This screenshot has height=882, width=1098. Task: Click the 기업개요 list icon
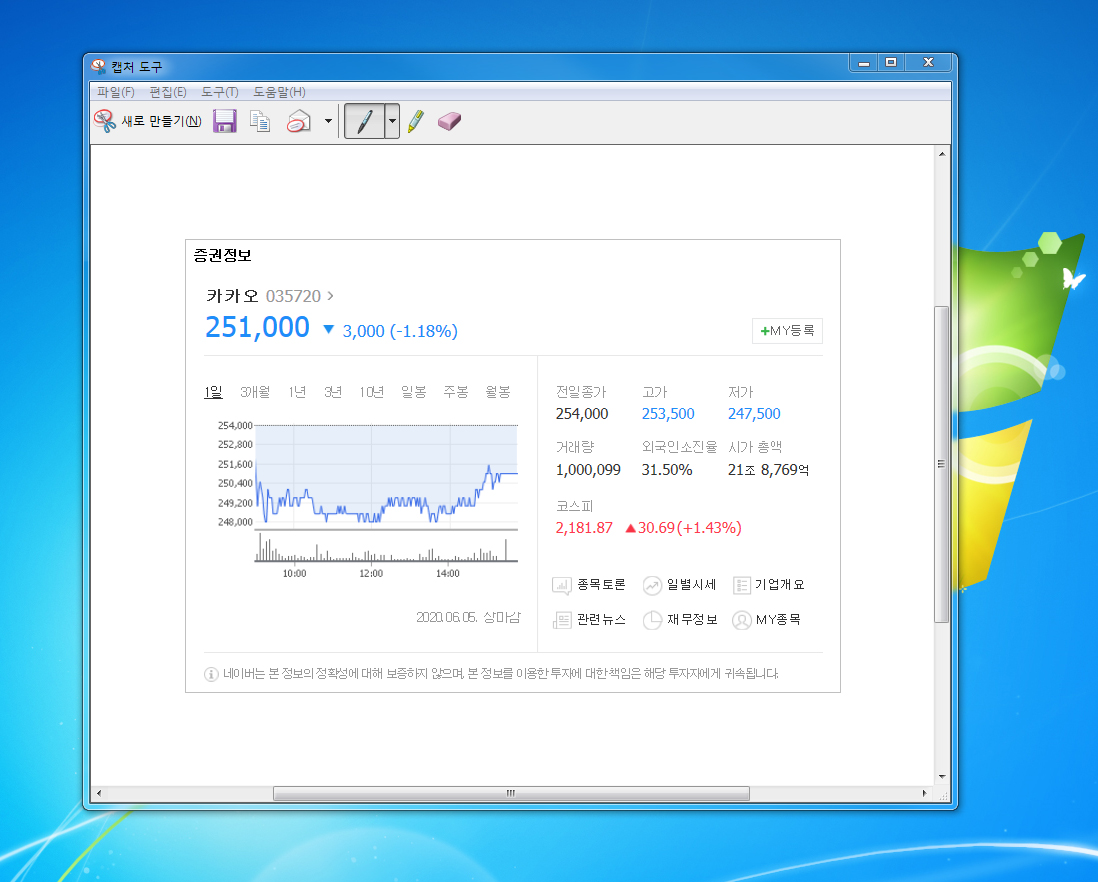(742, 585)
